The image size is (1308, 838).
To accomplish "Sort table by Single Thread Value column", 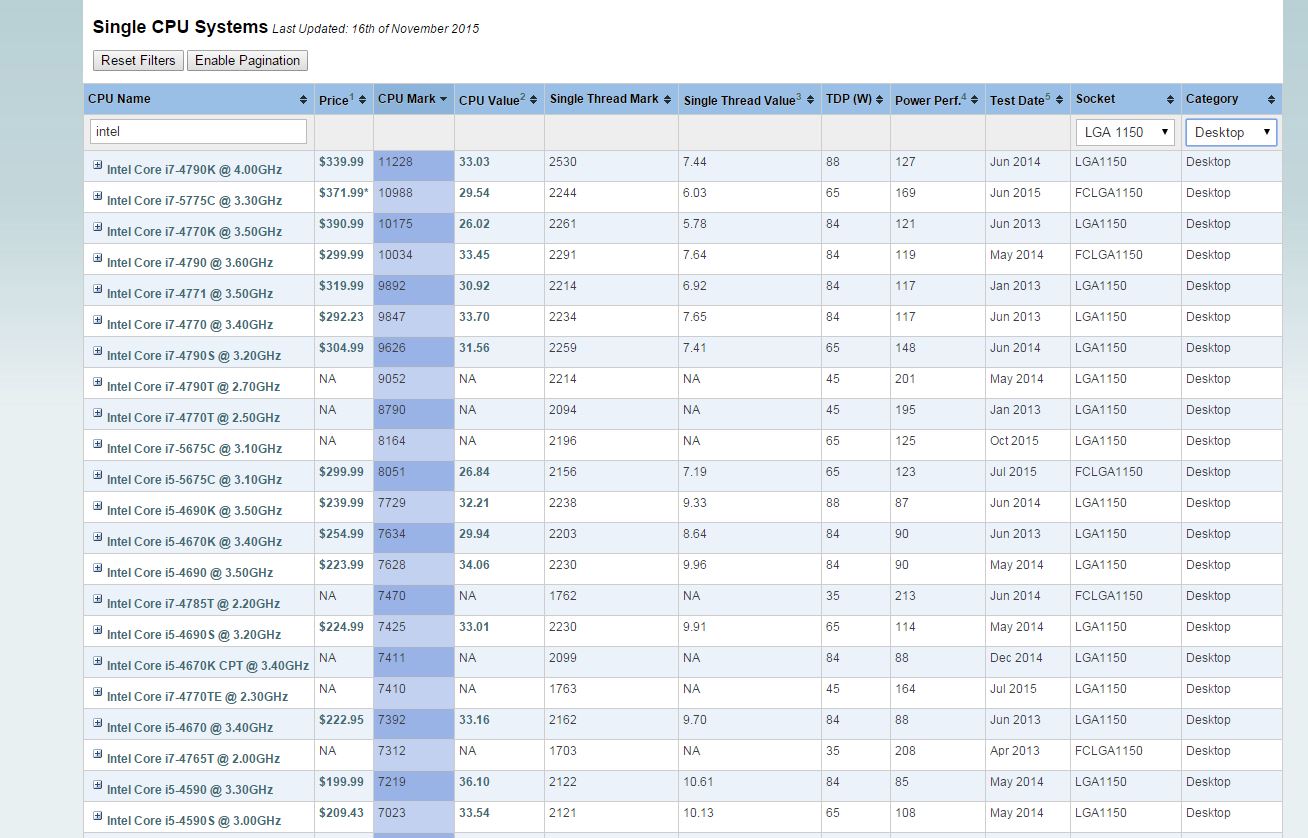I will [x=749, y=99].
